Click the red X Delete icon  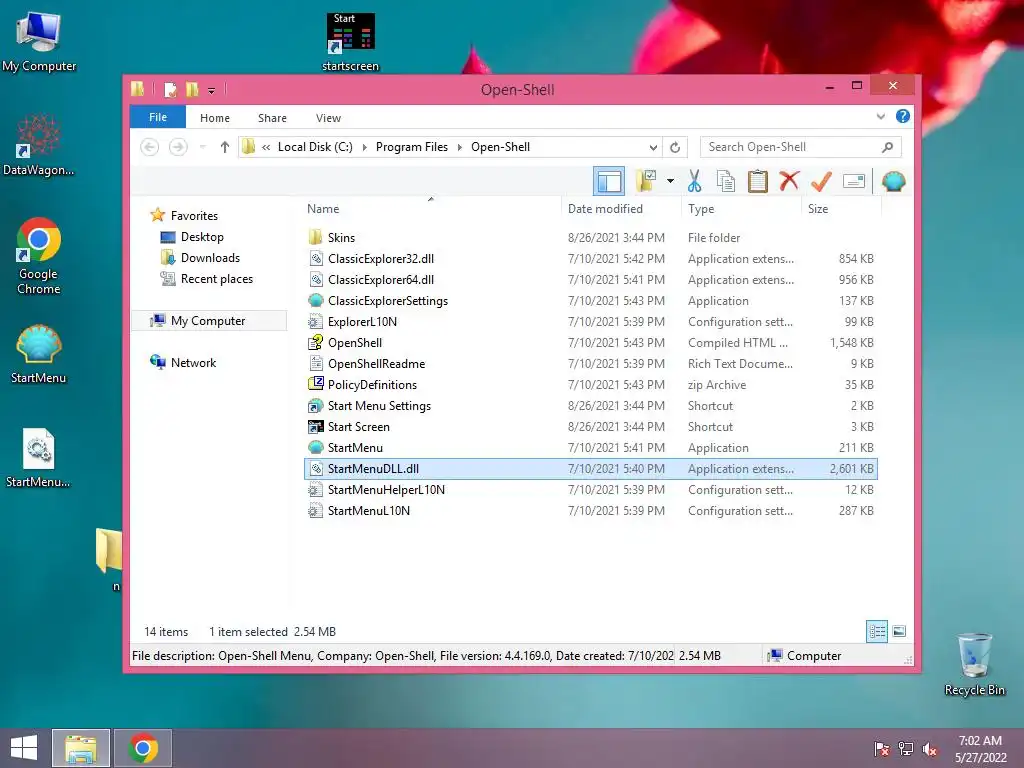coord(789,180)
